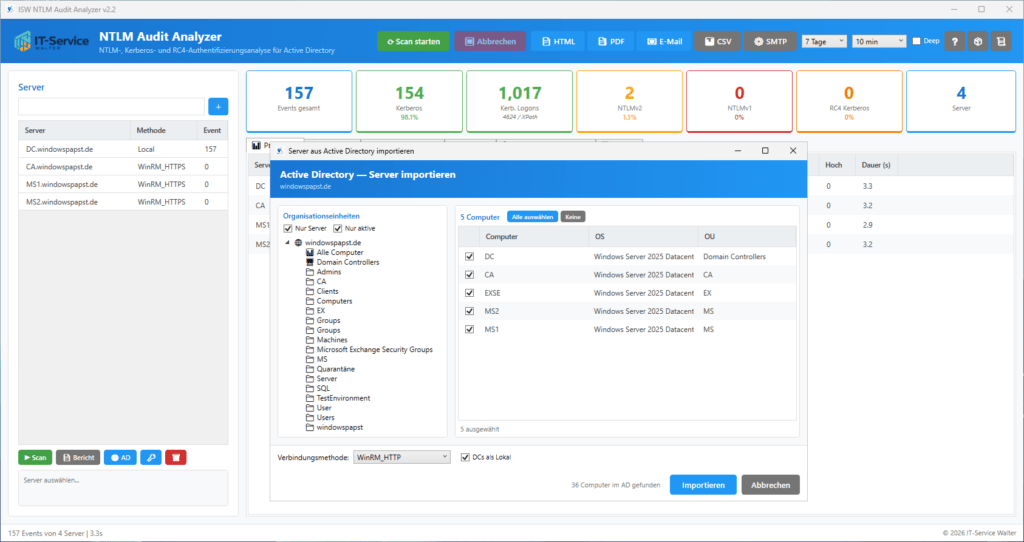Click the TestEnvironment folder icon
Screen dimensions: 1024x542
(x=310, y=398)
